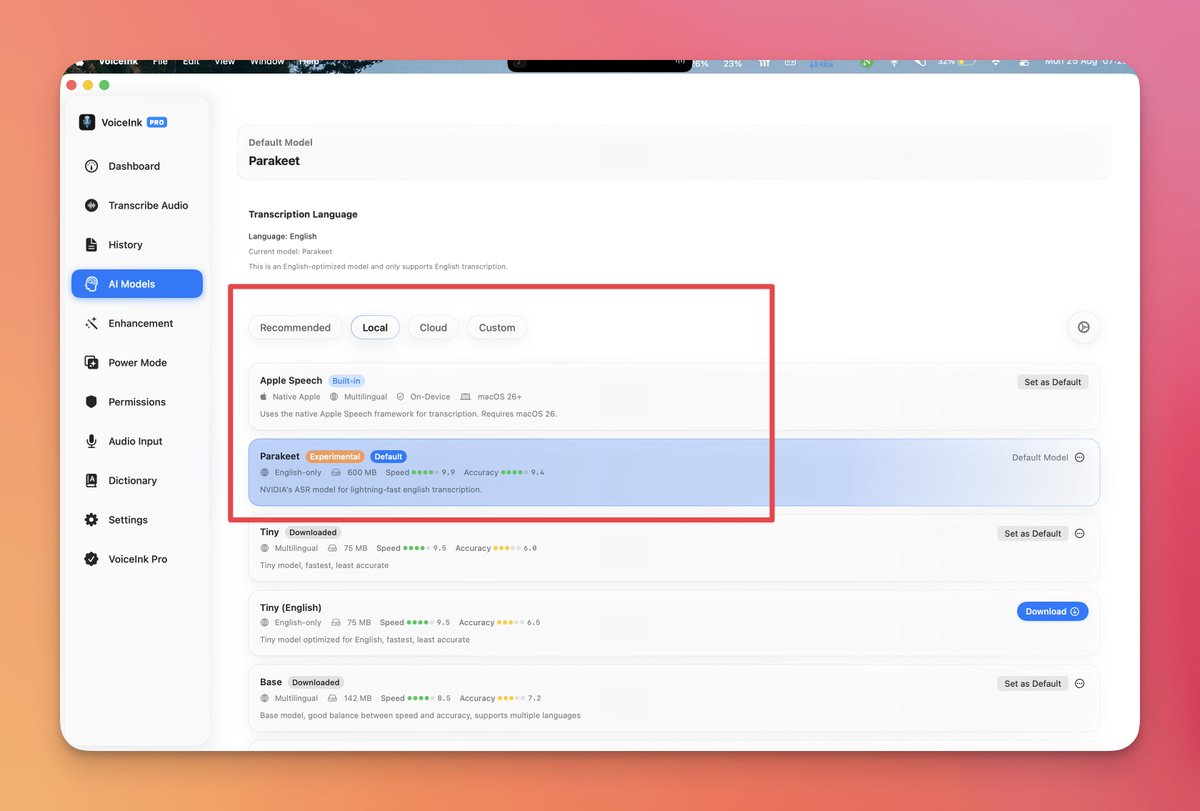Open the History section
Image resolution: width=1200 pixels, height=811 pixels.
coord(136,245)
